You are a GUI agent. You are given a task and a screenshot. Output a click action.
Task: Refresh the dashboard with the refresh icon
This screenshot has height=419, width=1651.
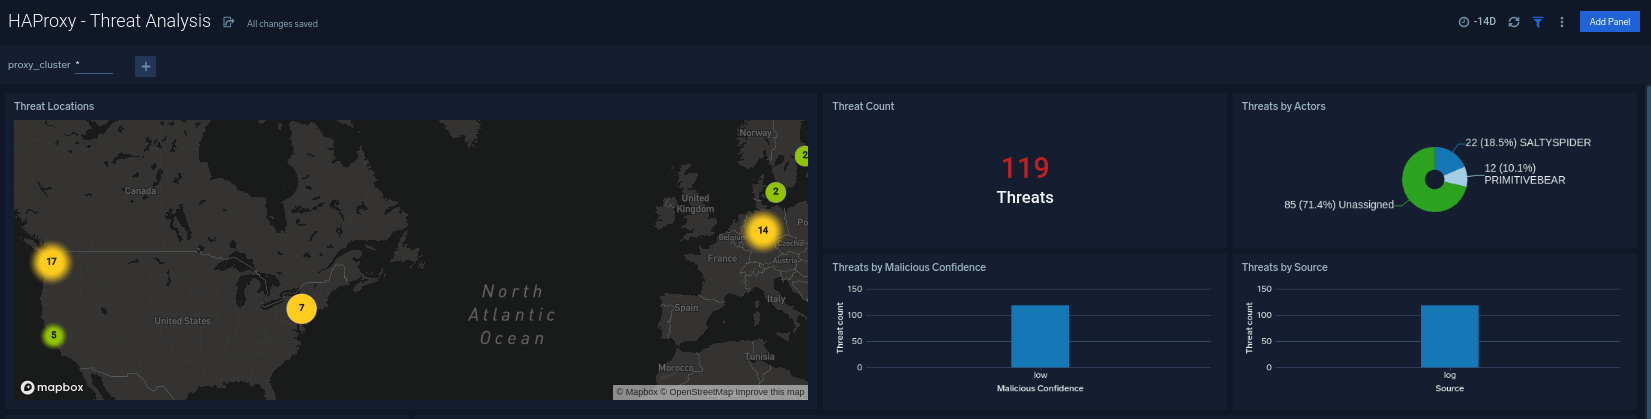(x=1514, y=22)
